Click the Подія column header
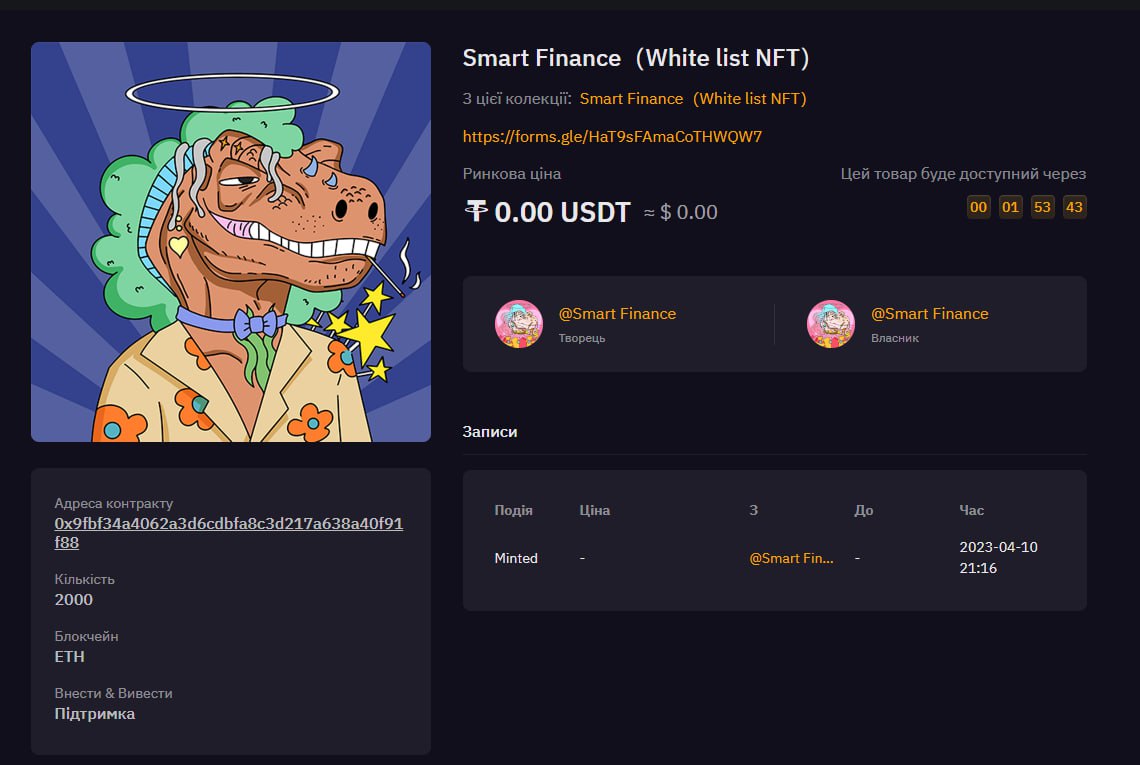This screenshot has height=765, width=1140. [x=513, y=510]
